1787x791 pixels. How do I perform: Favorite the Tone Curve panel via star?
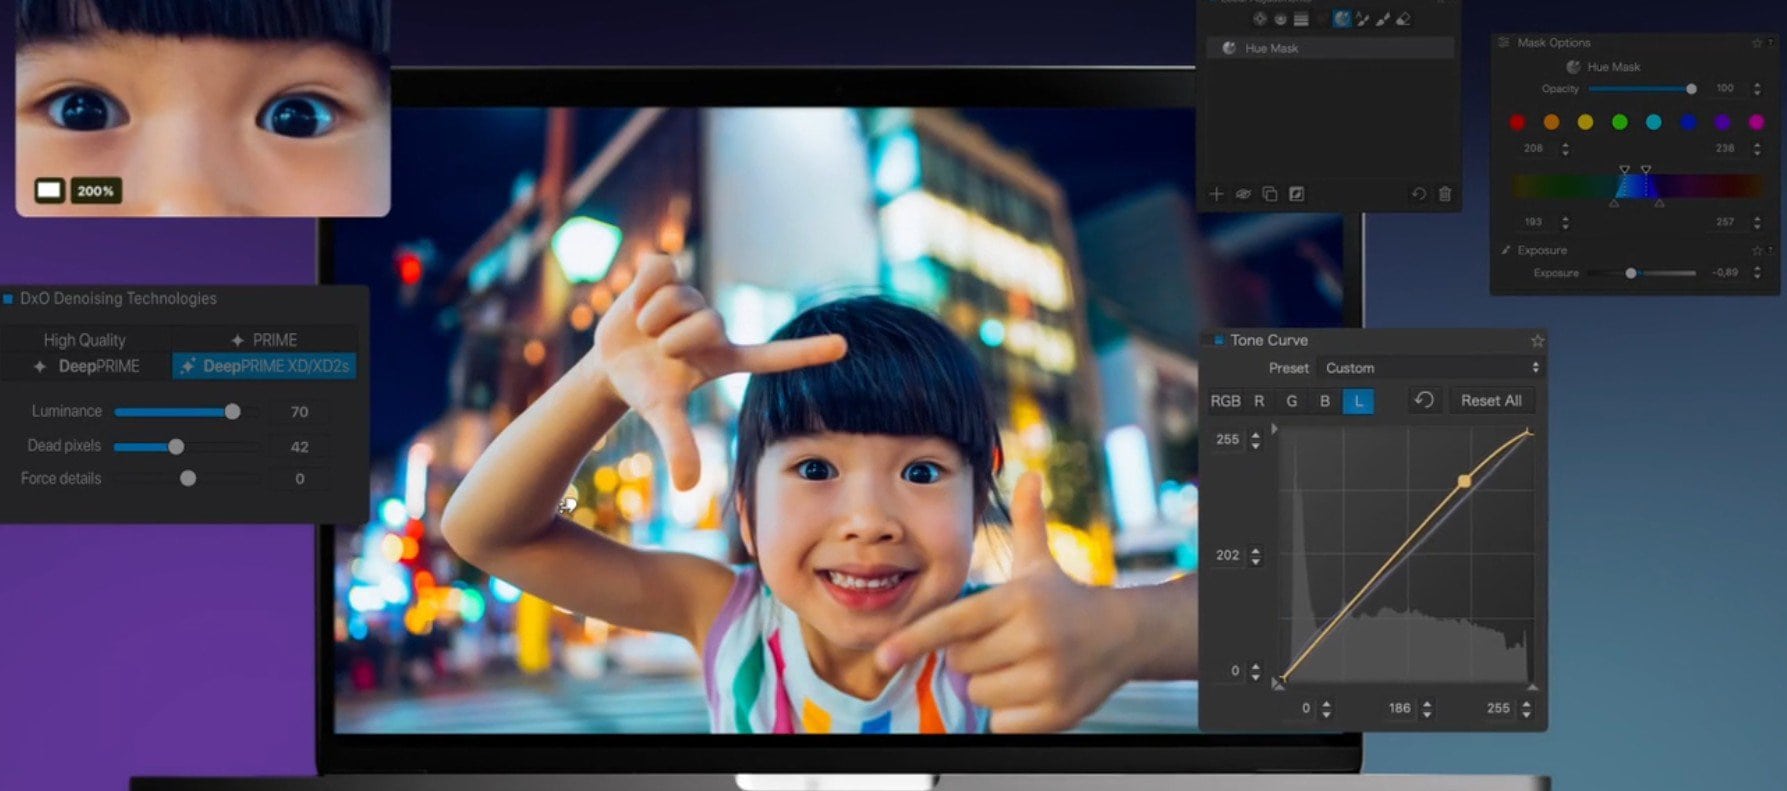[1537, 341]
